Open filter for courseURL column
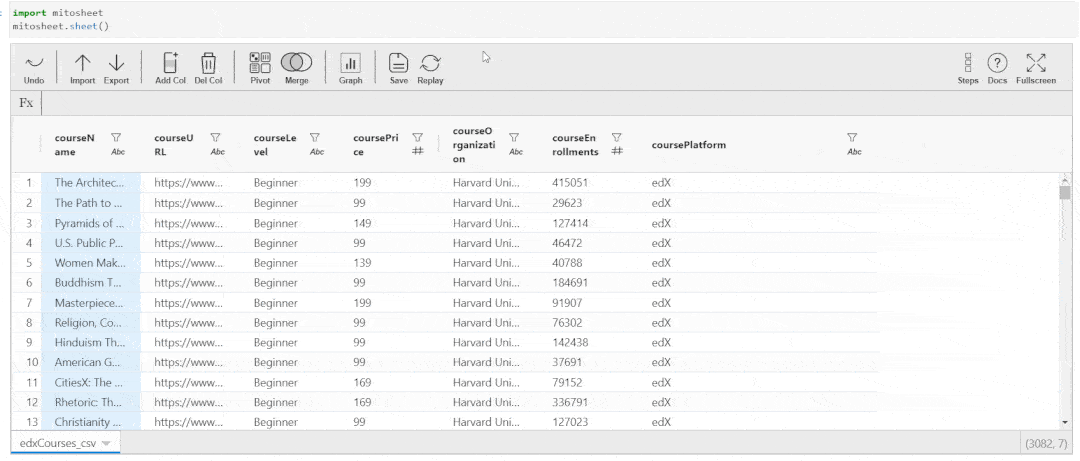 tap(216, 138)
